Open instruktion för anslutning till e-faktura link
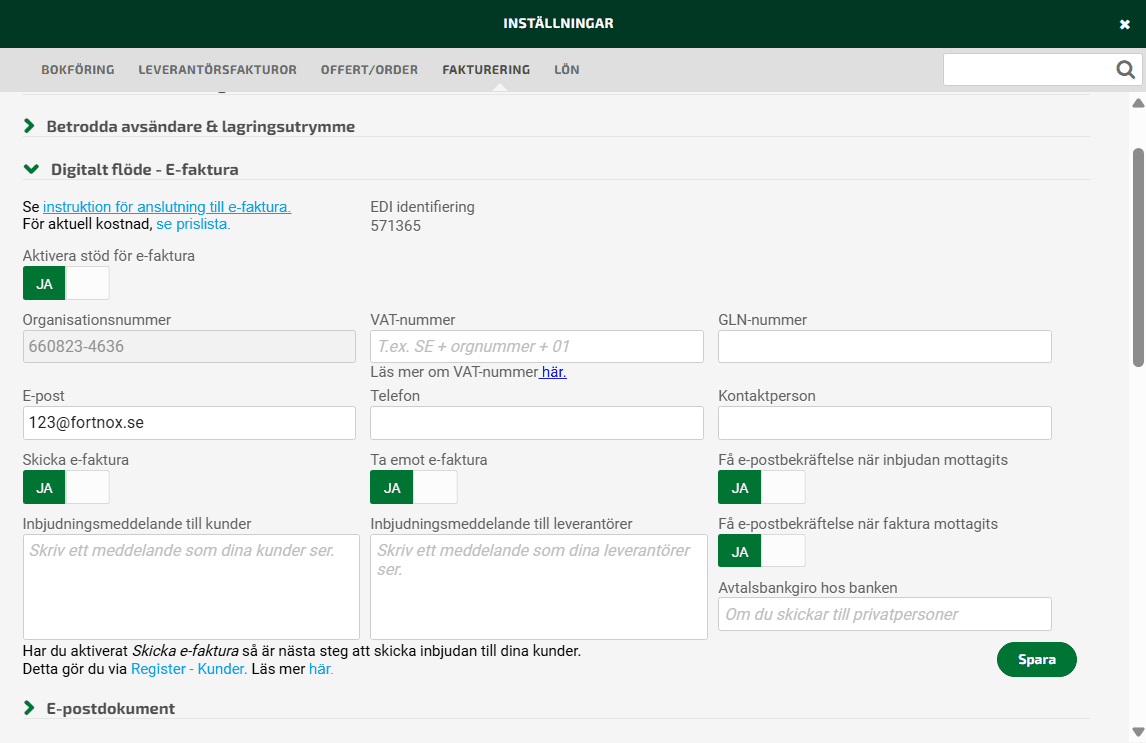Viewport: 1146px width, 743px height. [x=166, y=207]
